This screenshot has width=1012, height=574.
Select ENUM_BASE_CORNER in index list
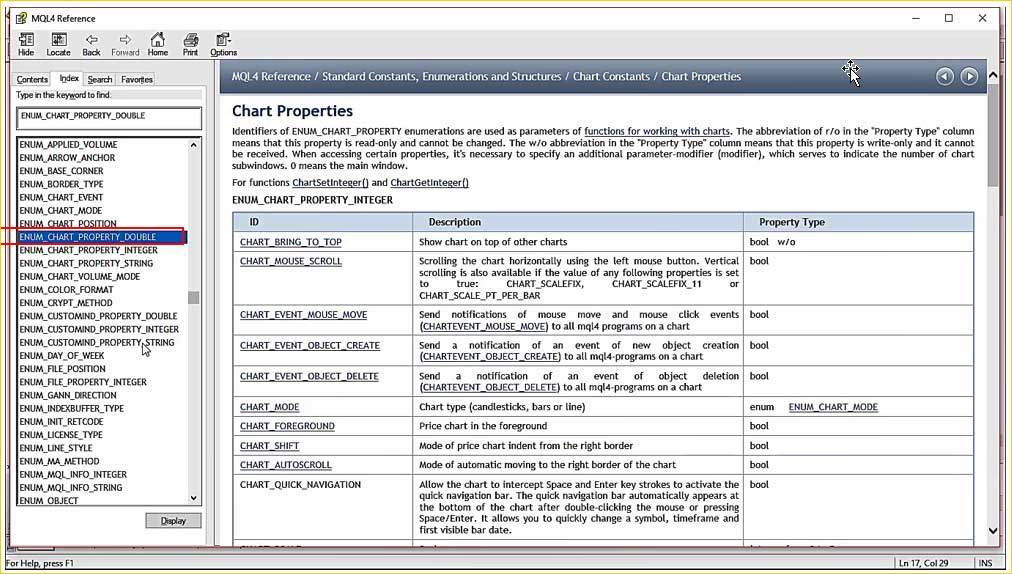tap(61, 171)
